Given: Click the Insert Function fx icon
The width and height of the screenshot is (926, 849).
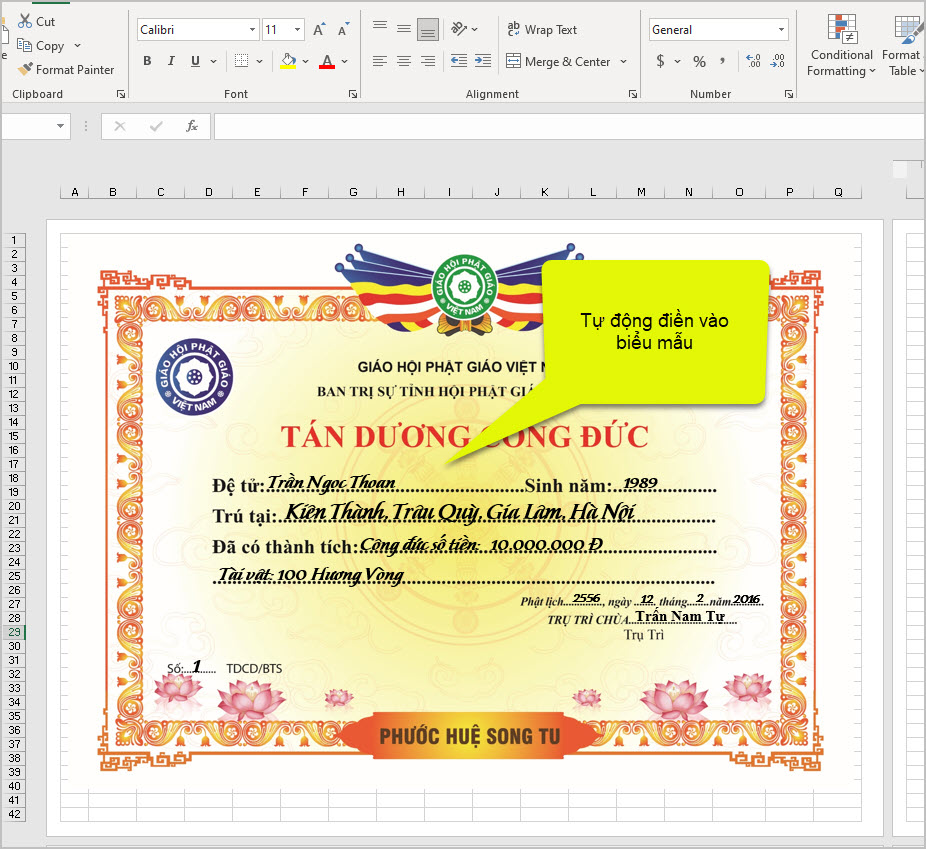Looking at the screenshot, I should tap(192, 126).
